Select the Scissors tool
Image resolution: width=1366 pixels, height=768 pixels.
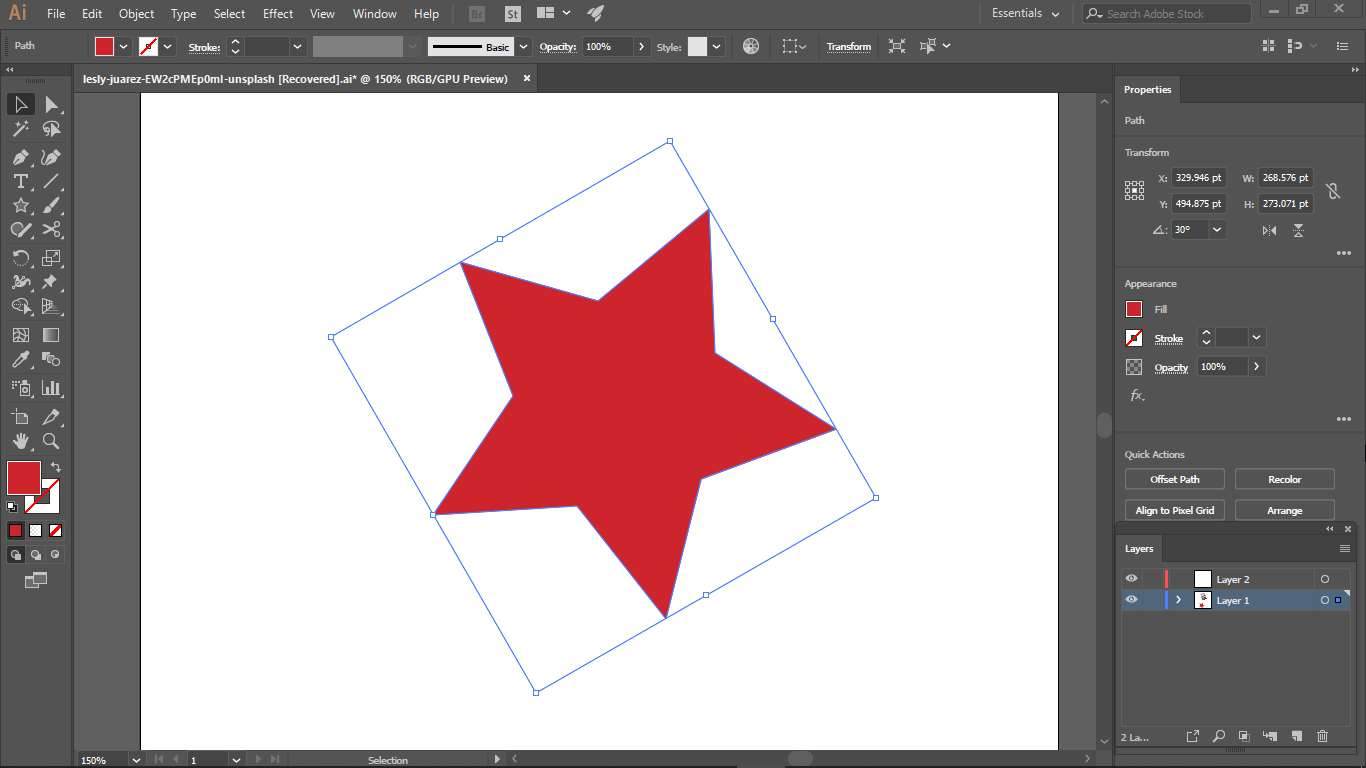(51, 230)
